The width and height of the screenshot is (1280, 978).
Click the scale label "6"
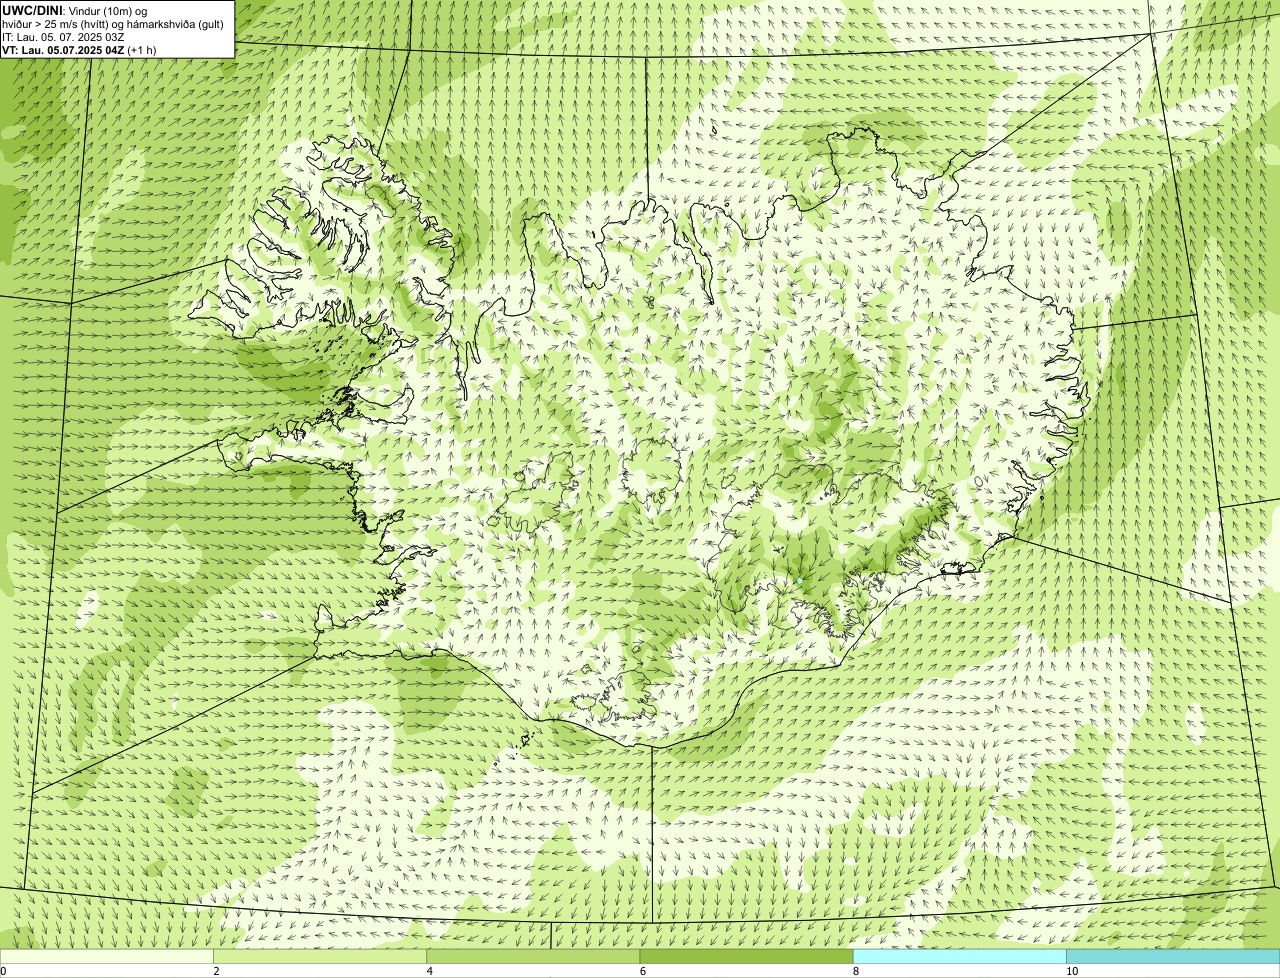[642, 971]
